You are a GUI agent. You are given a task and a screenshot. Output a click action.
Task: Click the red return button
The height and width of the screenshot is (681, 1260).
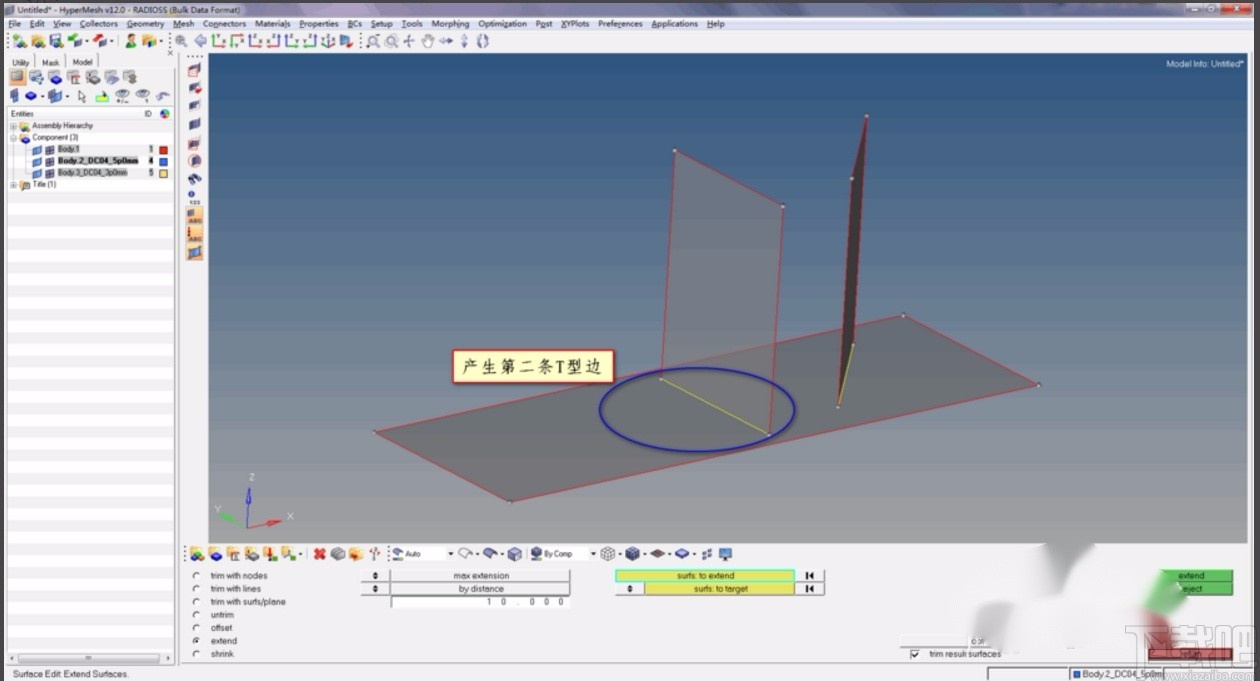1190,654
